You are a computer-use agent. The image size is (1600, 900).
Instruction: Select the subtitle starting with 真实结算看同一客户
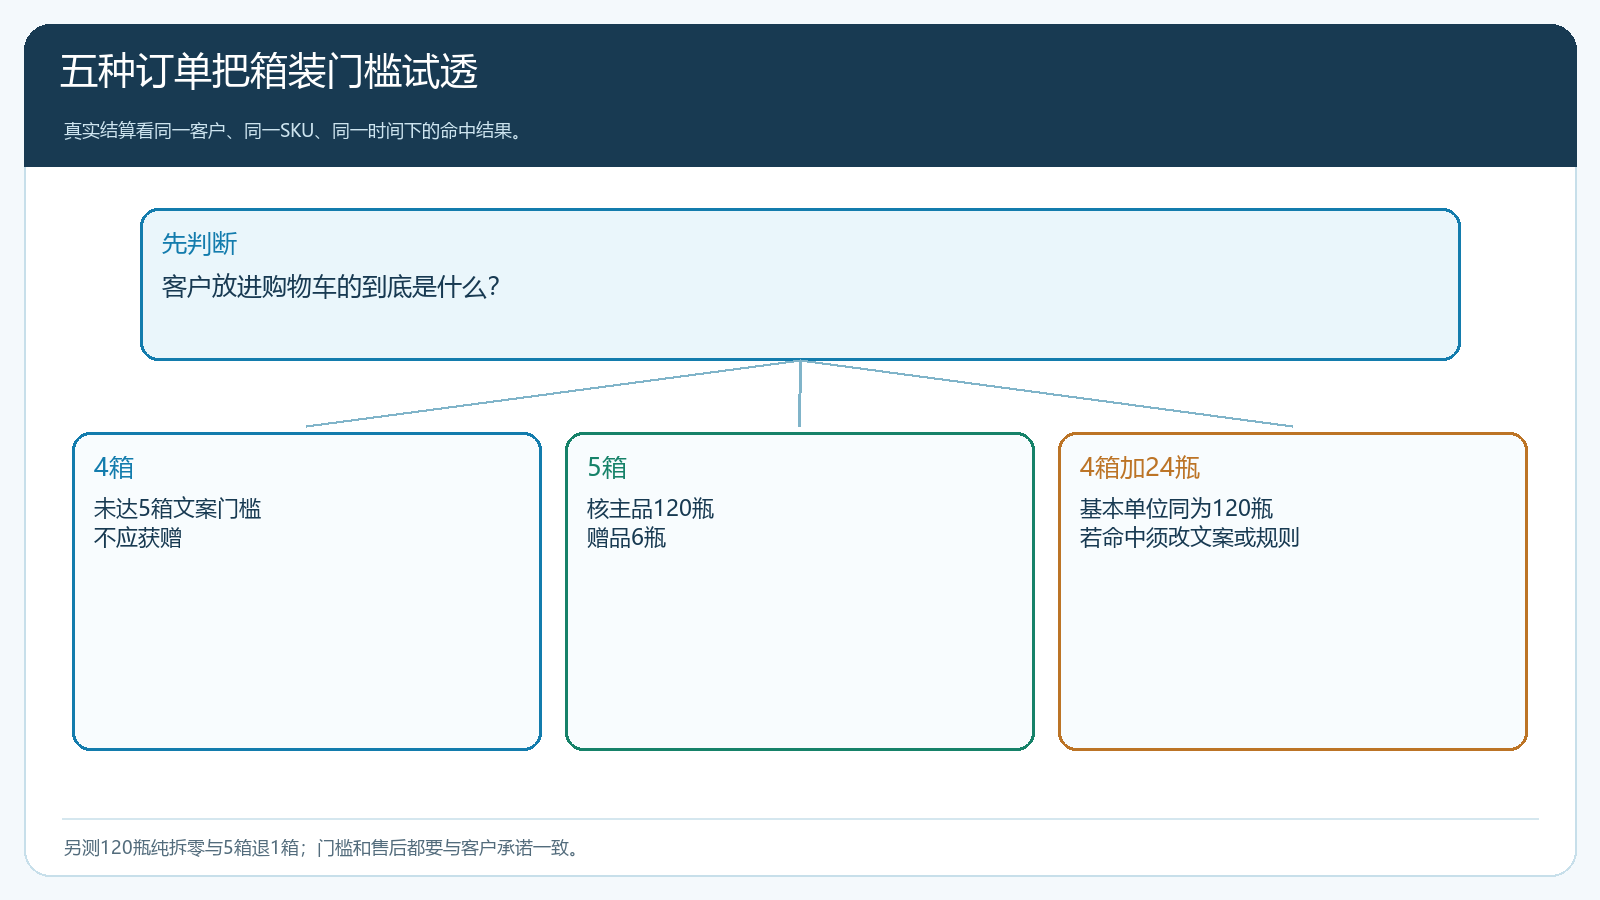[x=293, y=131]
